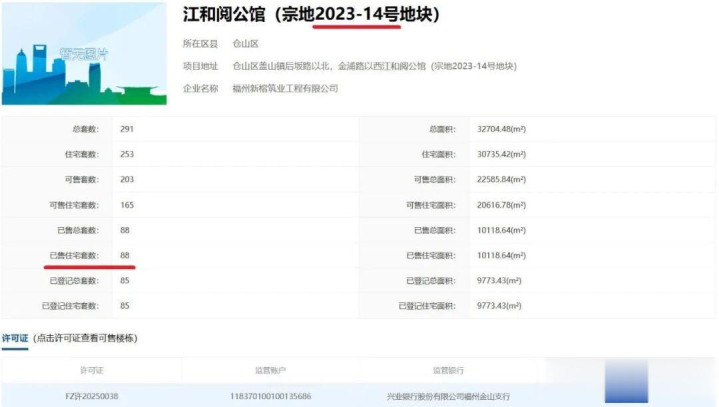Click the 许可证 column header
719x407 pixels.
click(91, 370)
